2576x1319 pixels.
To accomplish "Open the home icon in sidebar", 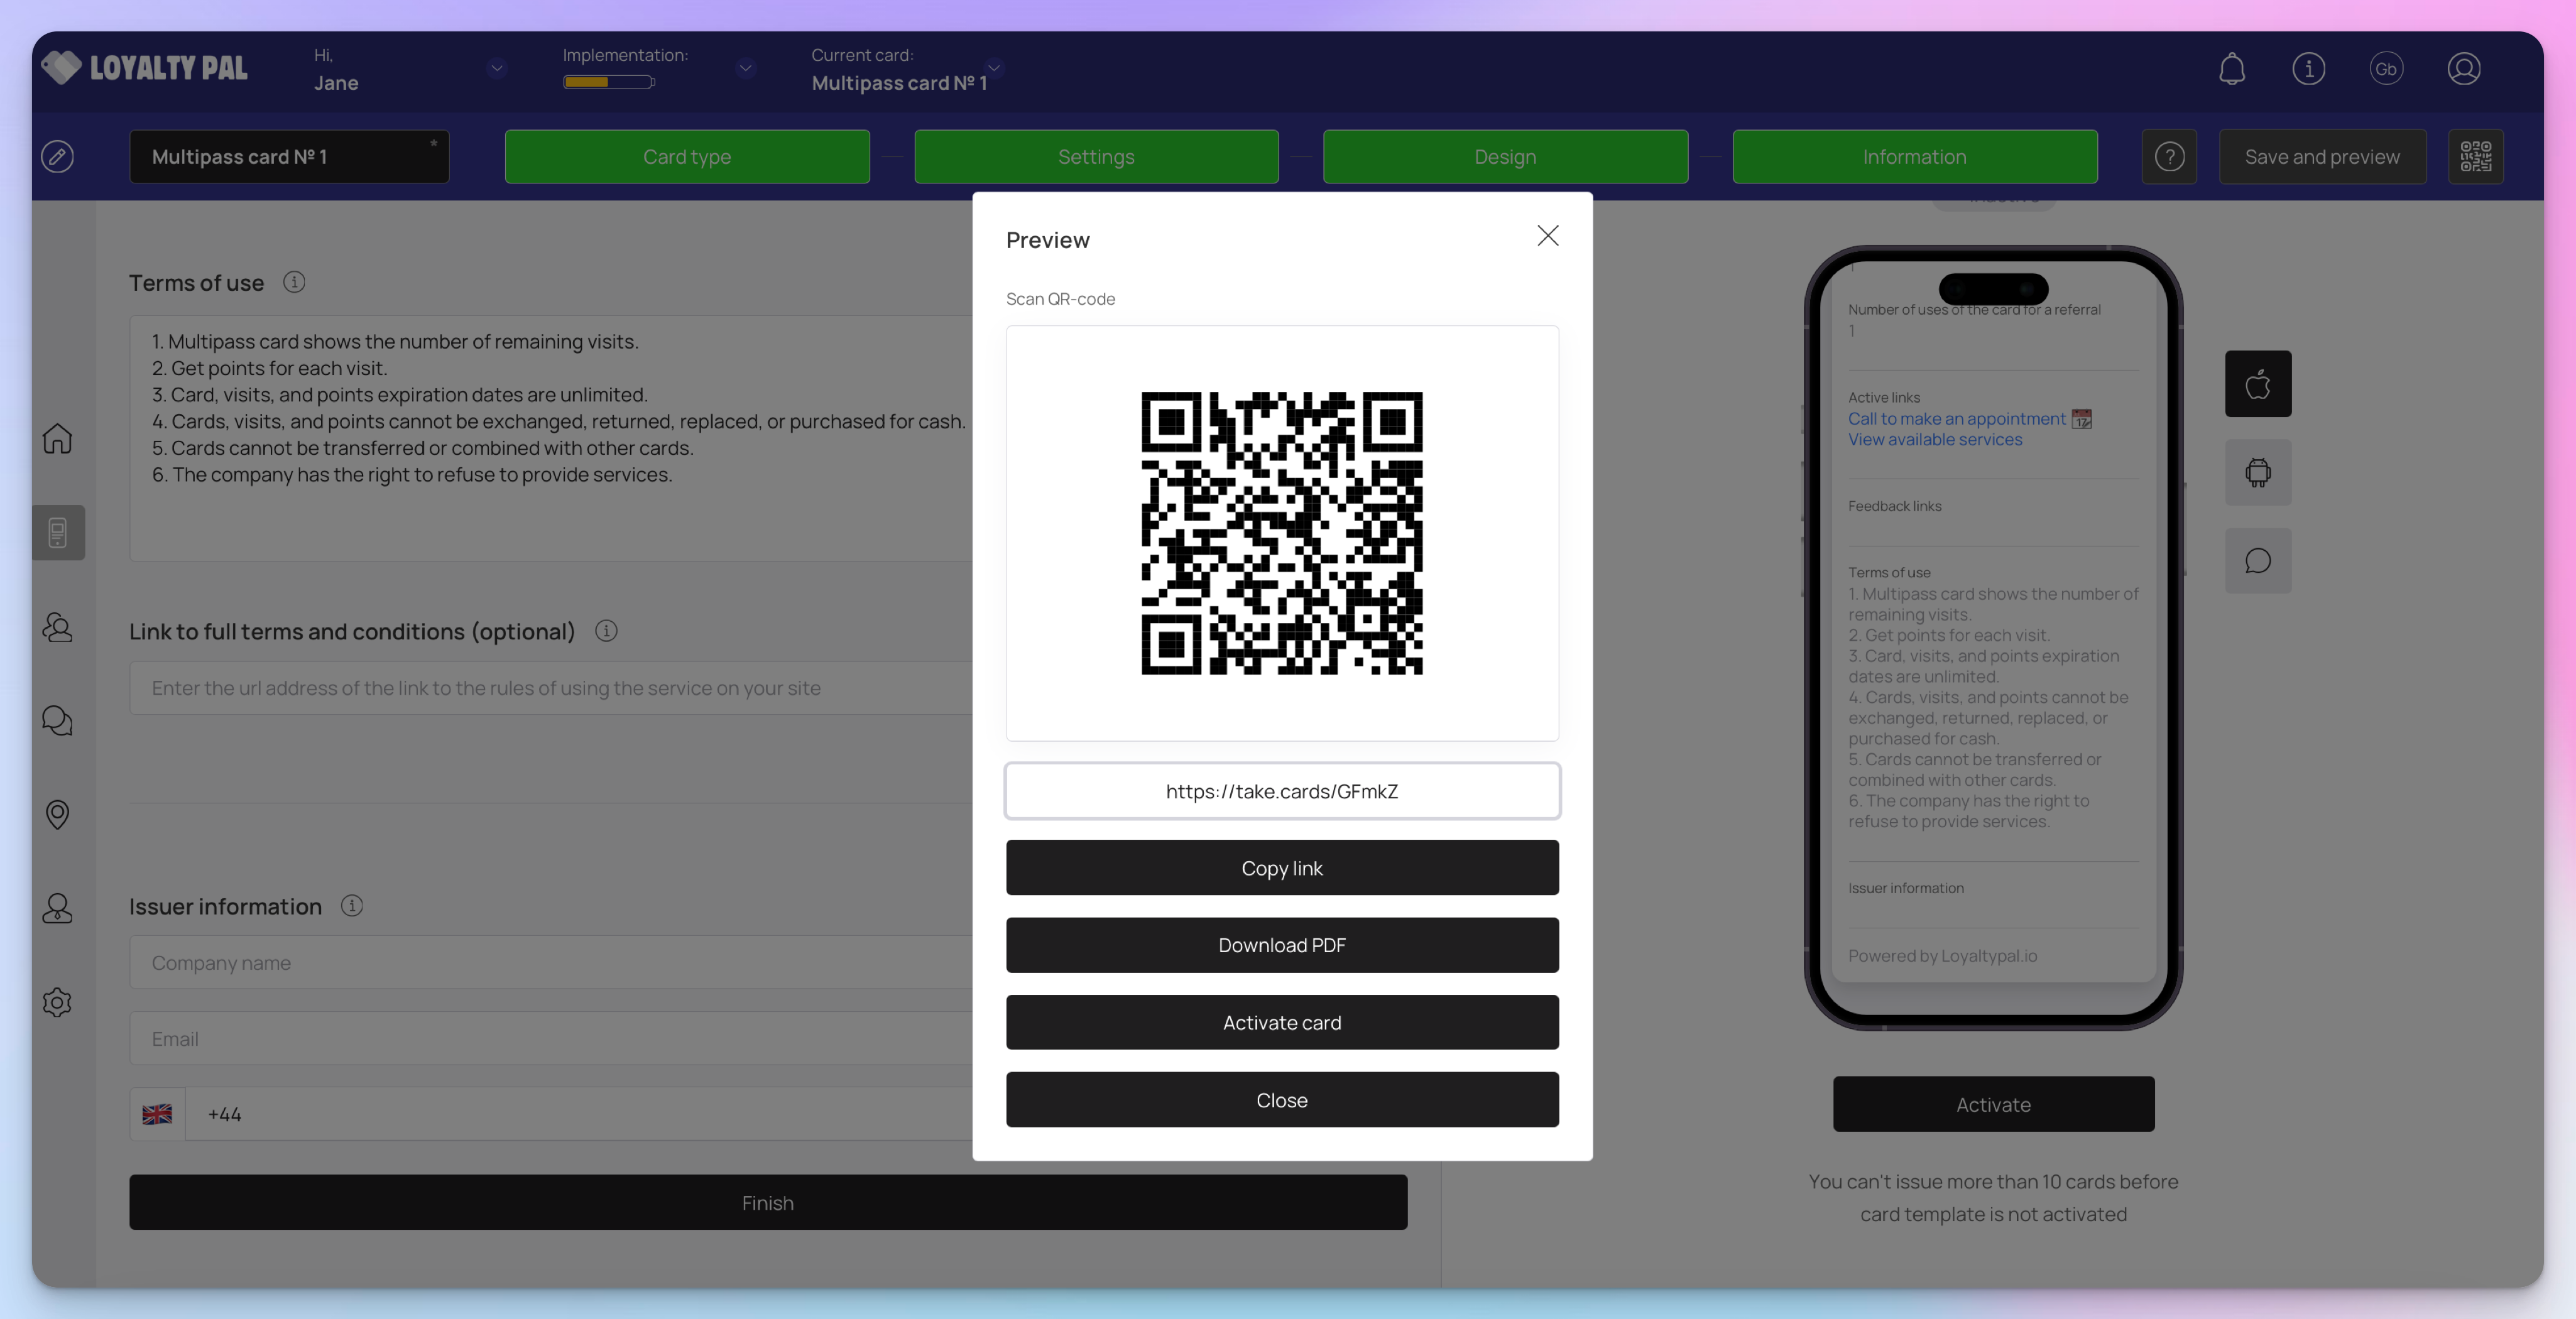I will [57, 438].
